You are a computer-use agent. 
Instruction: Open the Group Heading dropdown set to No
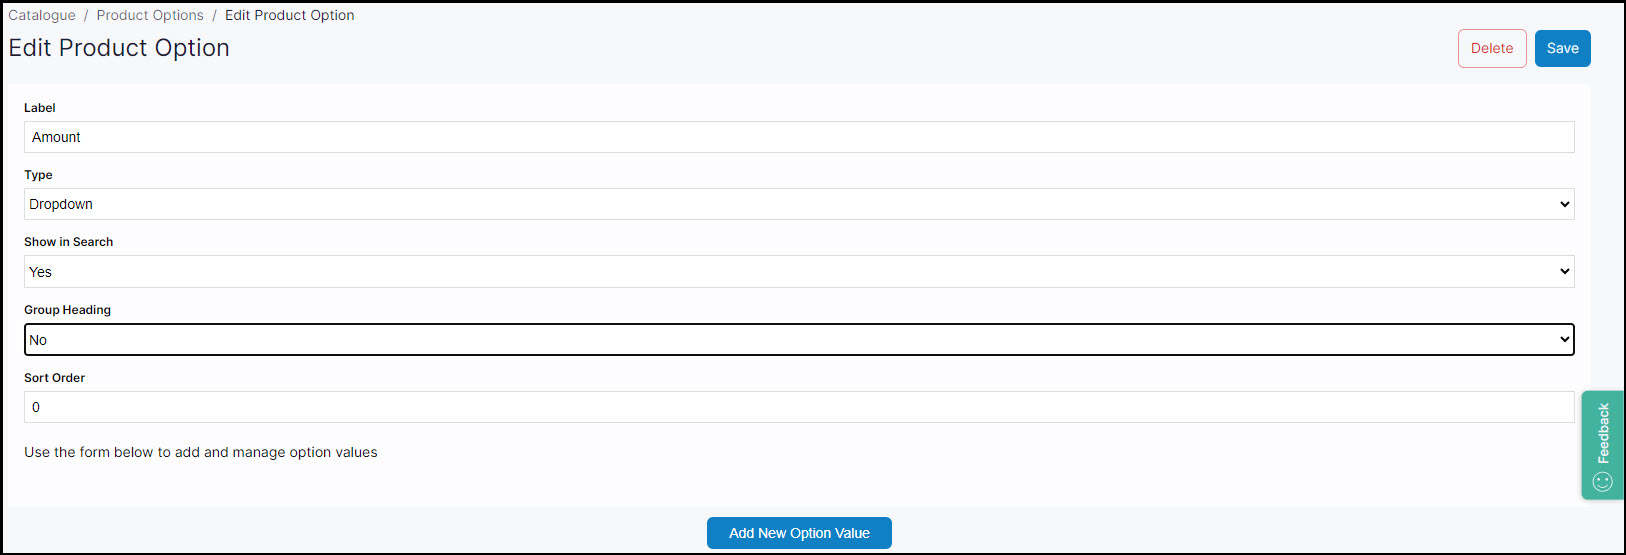coord(798,340)
